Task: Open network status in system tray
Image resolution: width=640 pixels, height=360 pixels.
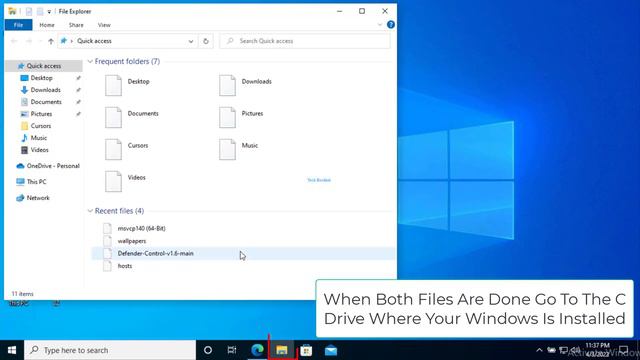Action: point(563,350)
